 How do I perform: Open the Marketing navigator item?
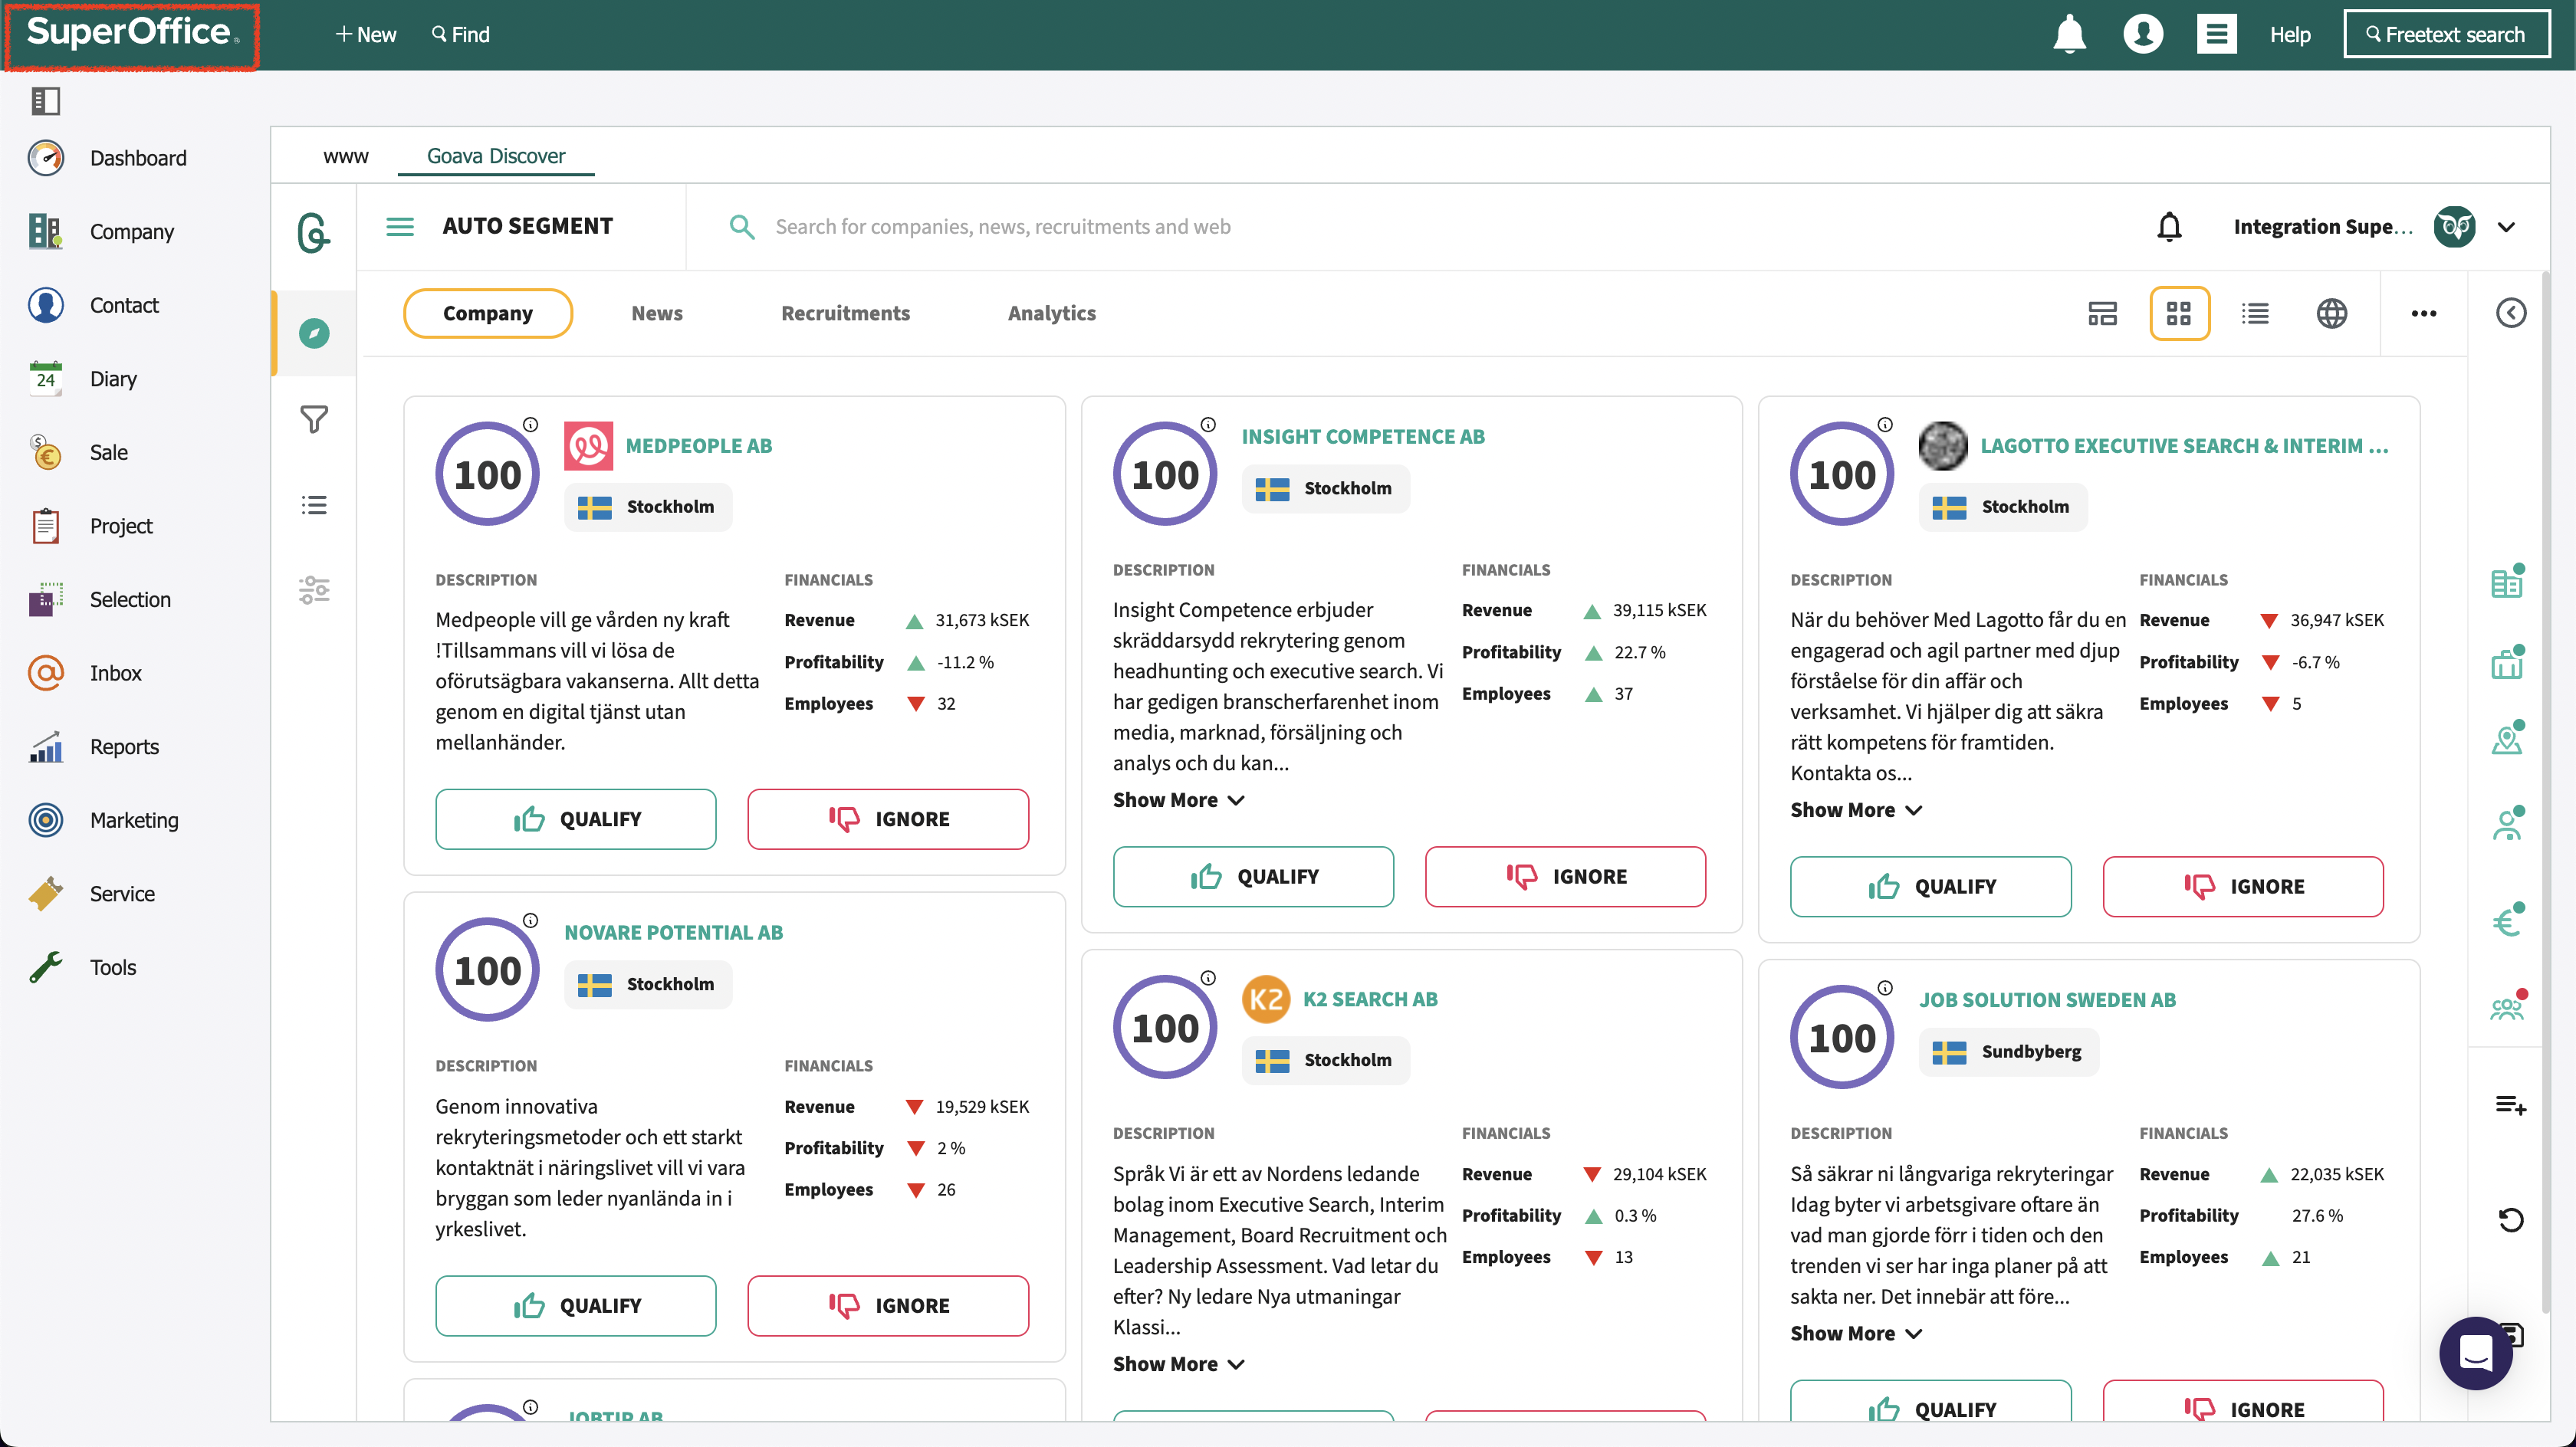coord(104,820)
